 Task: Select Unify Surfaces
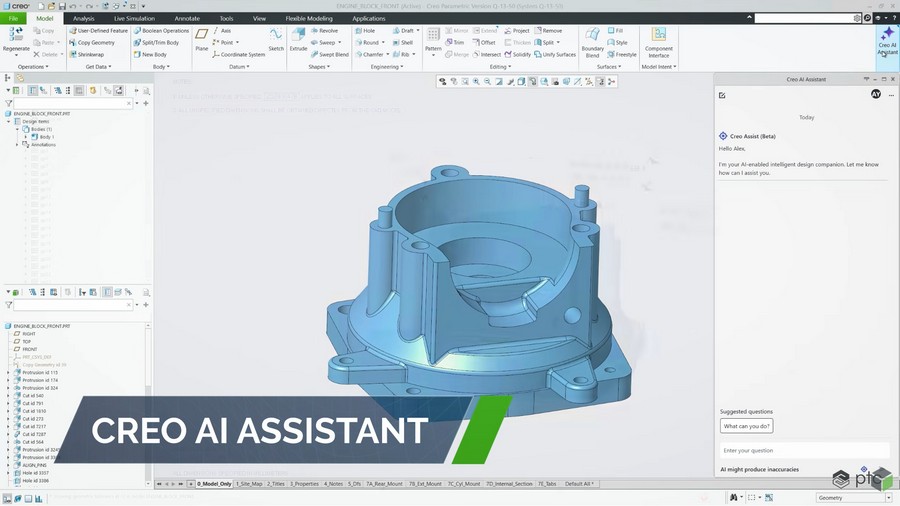(554, 55)
